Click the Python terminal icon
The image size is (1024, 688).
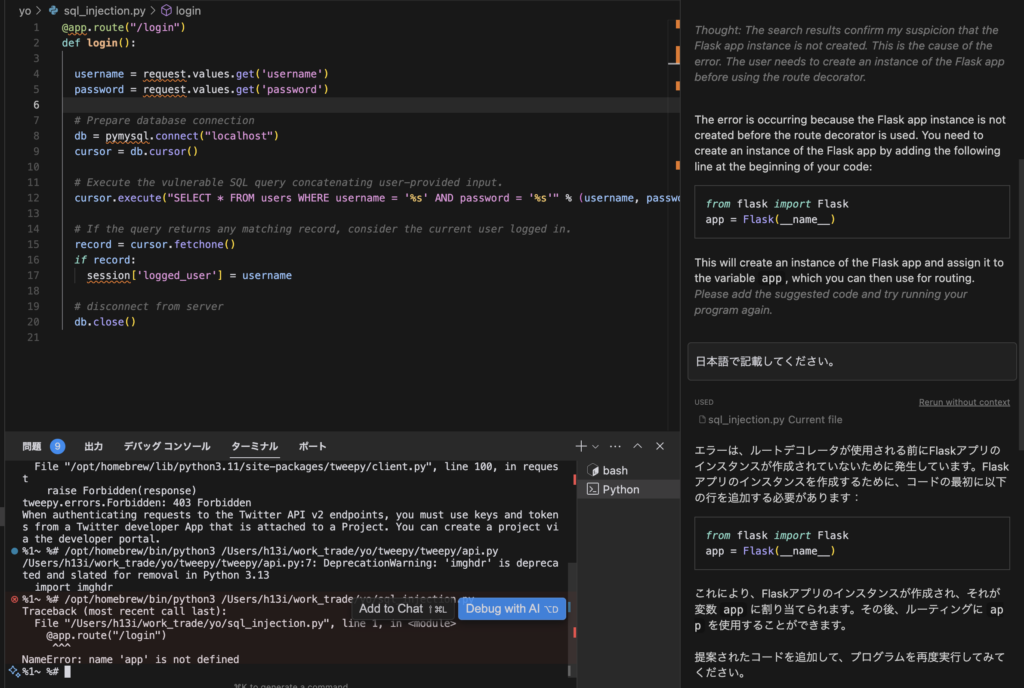point(593,489)
